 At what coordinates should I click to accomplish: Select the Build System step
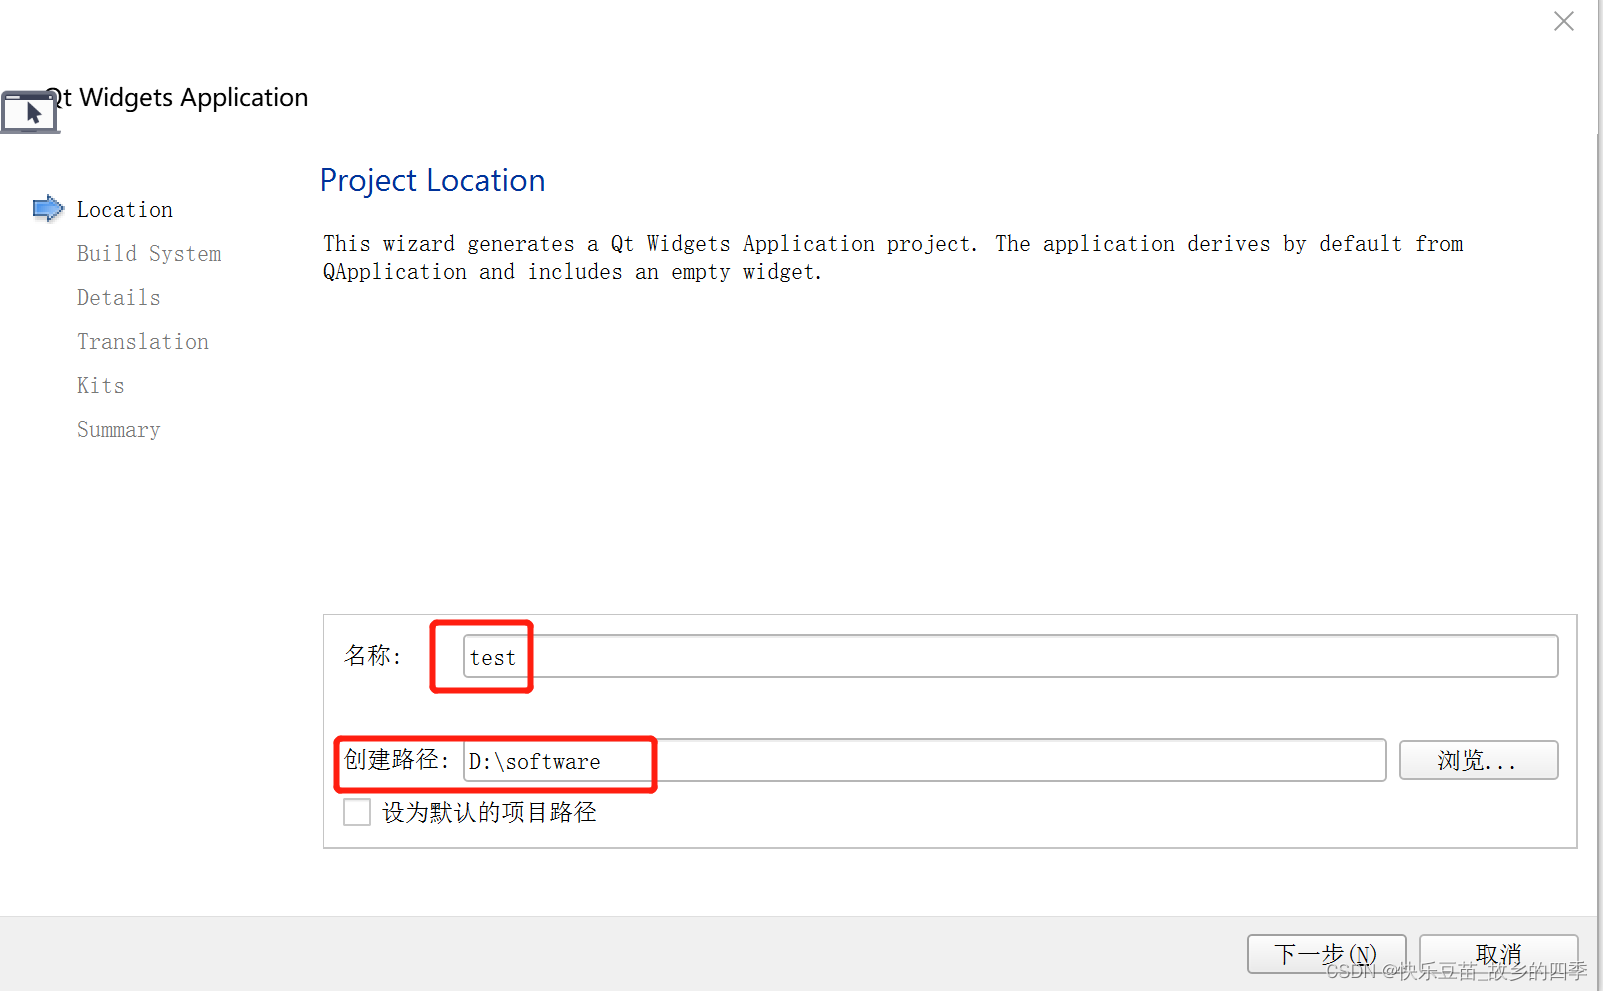(x=149, y=254)
